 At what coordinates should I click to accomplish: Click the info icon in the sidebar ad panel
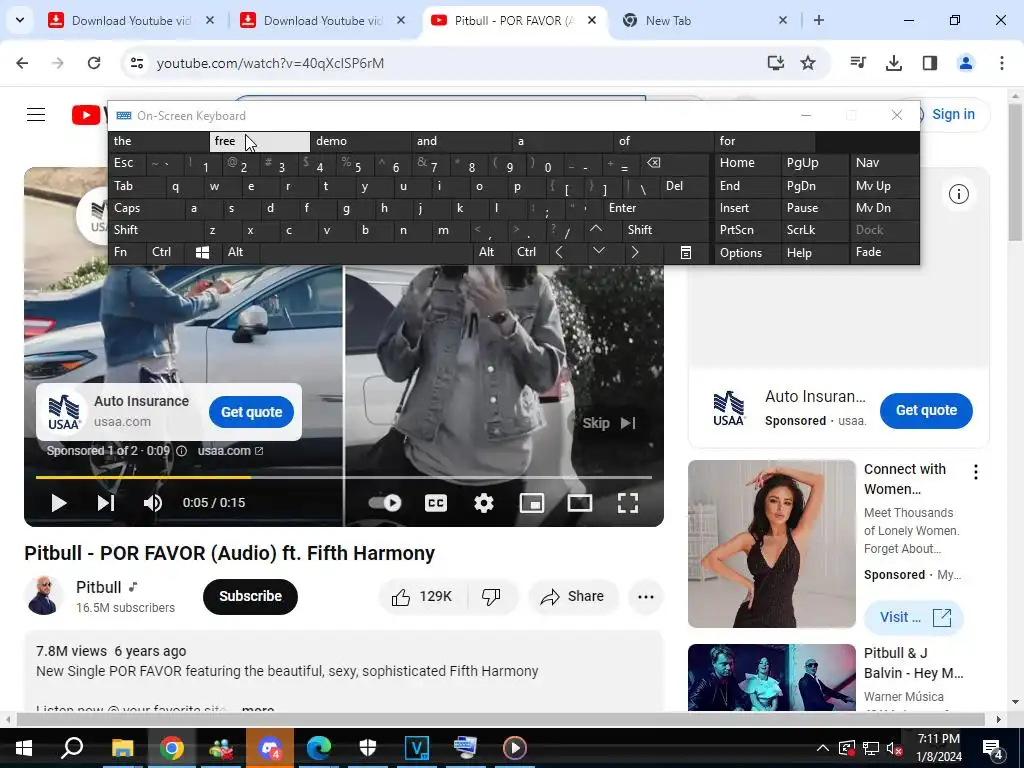coord(958,194)
